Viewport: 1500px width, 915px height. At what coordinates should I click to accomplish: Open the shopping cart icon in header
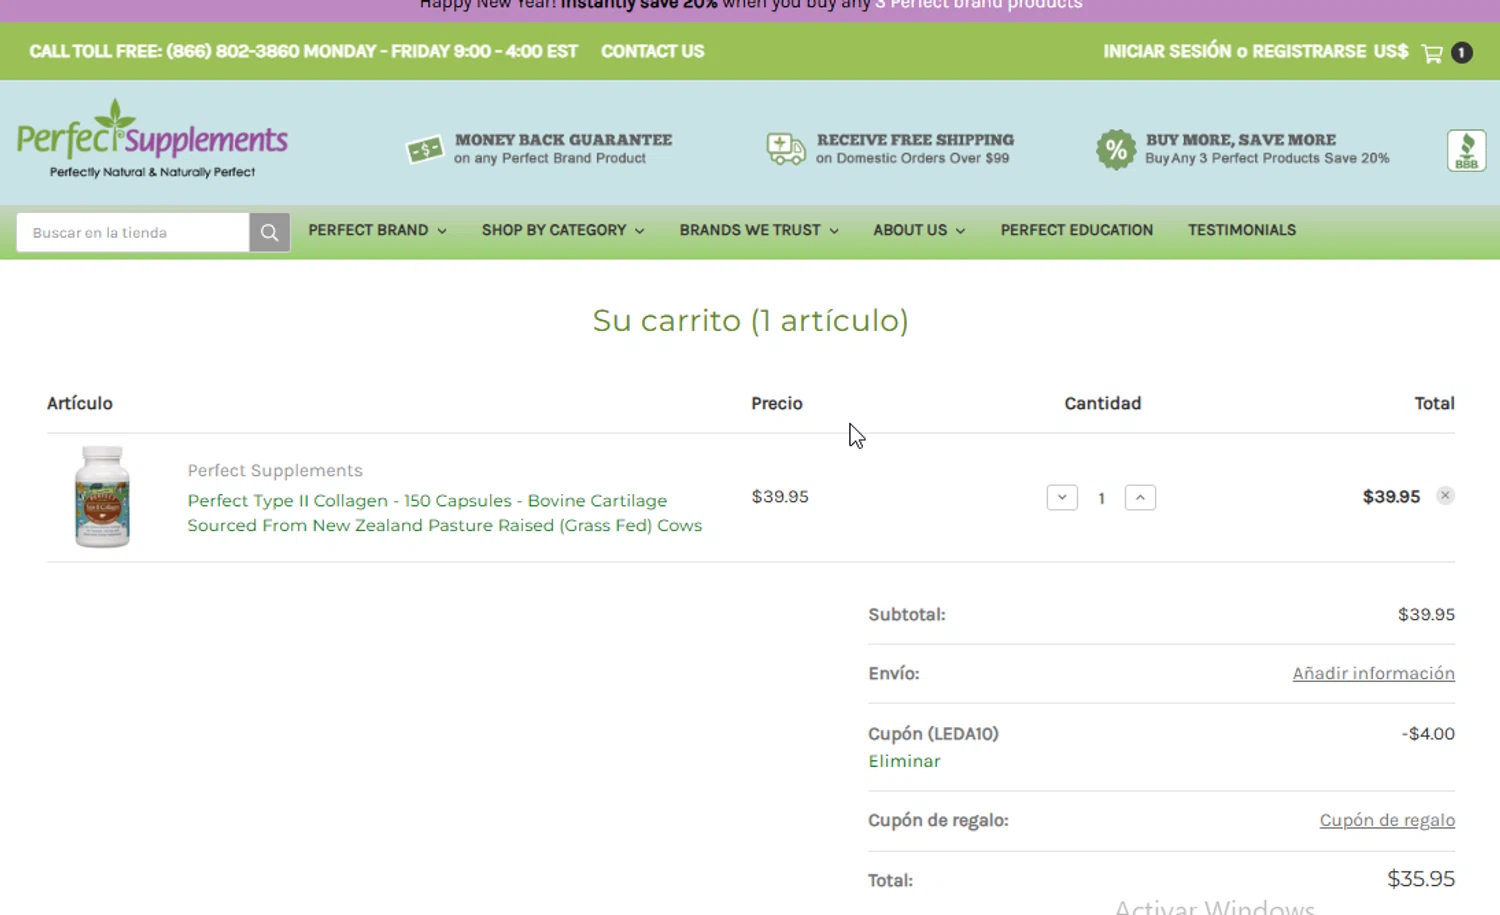tap(1432, 53)
